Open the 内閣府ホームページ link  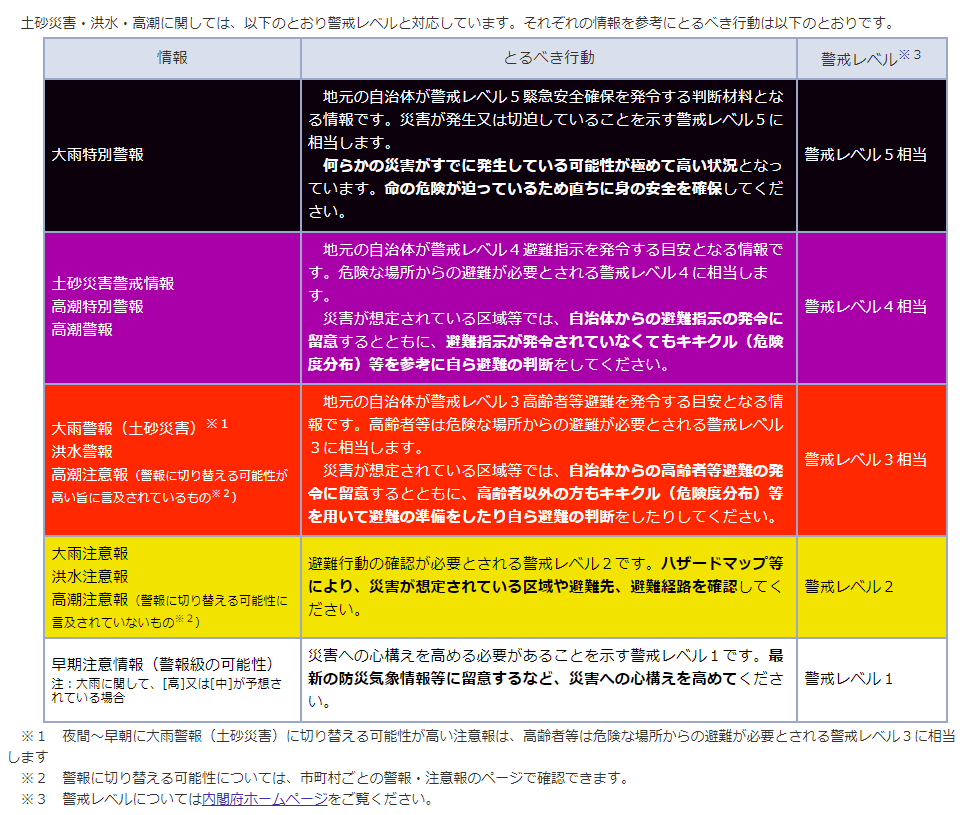[x=265, y=799]
